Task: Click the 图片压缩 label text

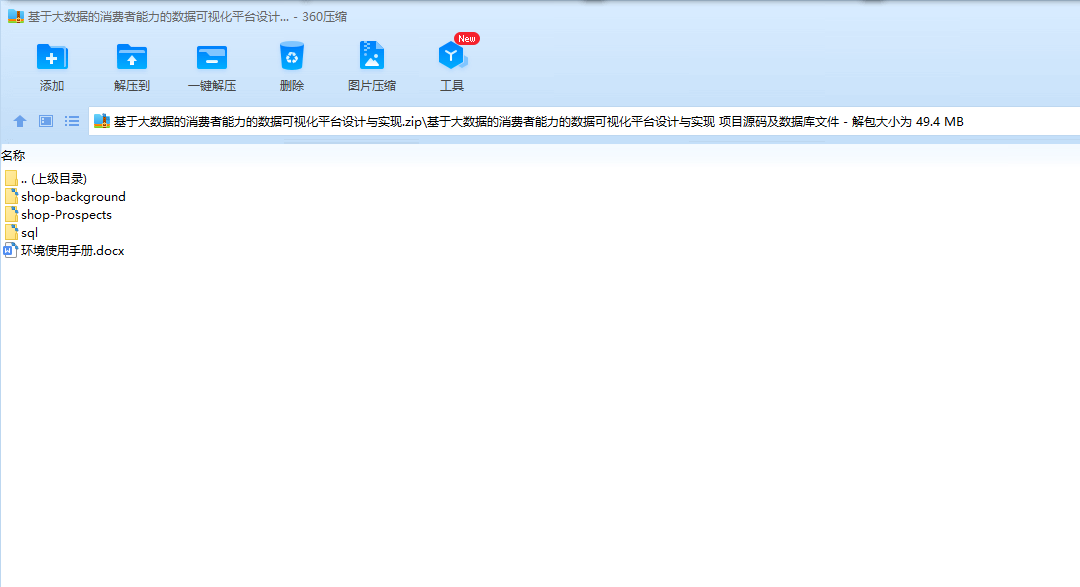Action: click(372, 85)
